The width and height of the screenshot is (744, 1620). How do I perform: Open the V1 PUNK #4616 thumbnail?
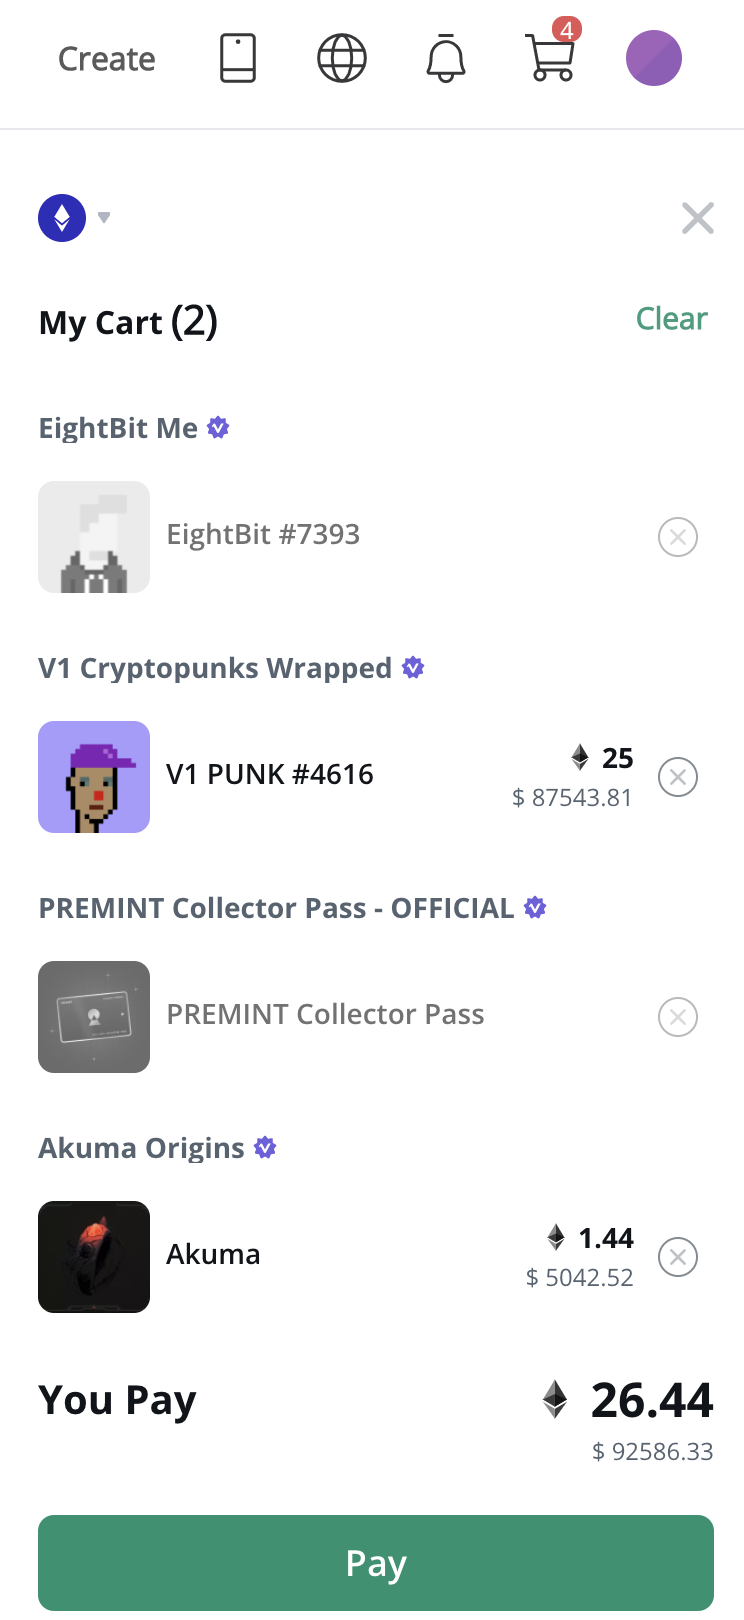(94, 777)
